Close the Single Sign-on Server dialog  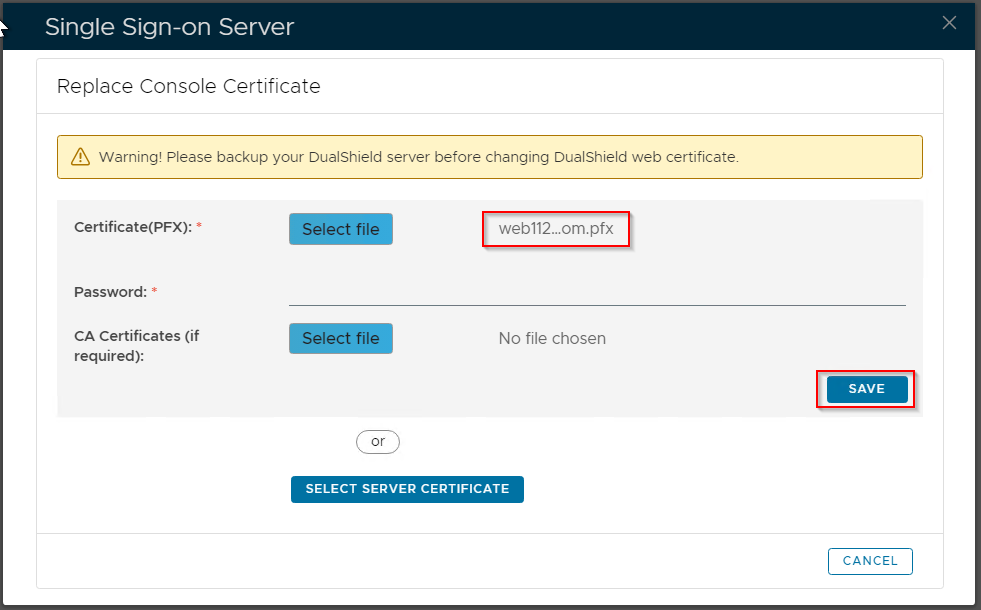pos(949,23)
